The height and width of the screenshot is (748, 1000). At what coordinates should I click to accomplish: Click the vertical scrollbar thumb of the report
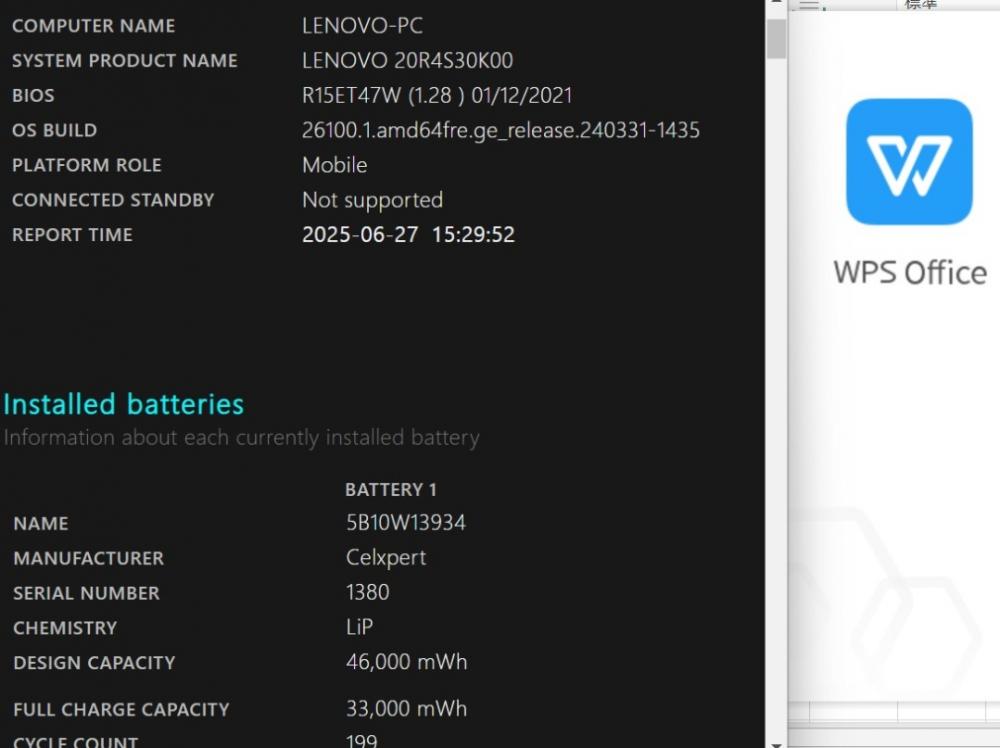pyautogui.click(x=776, y=38)
